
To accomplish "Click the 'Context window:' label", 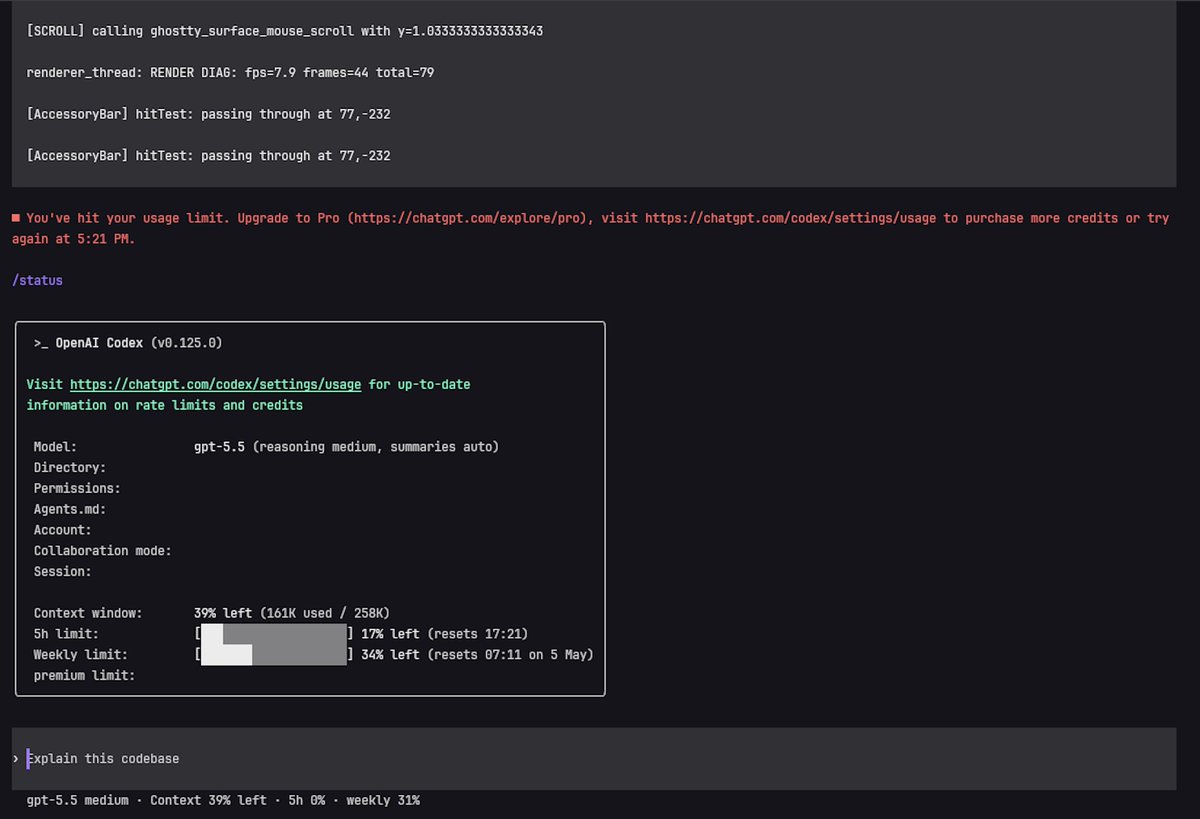I will click(x=88, y=613).
